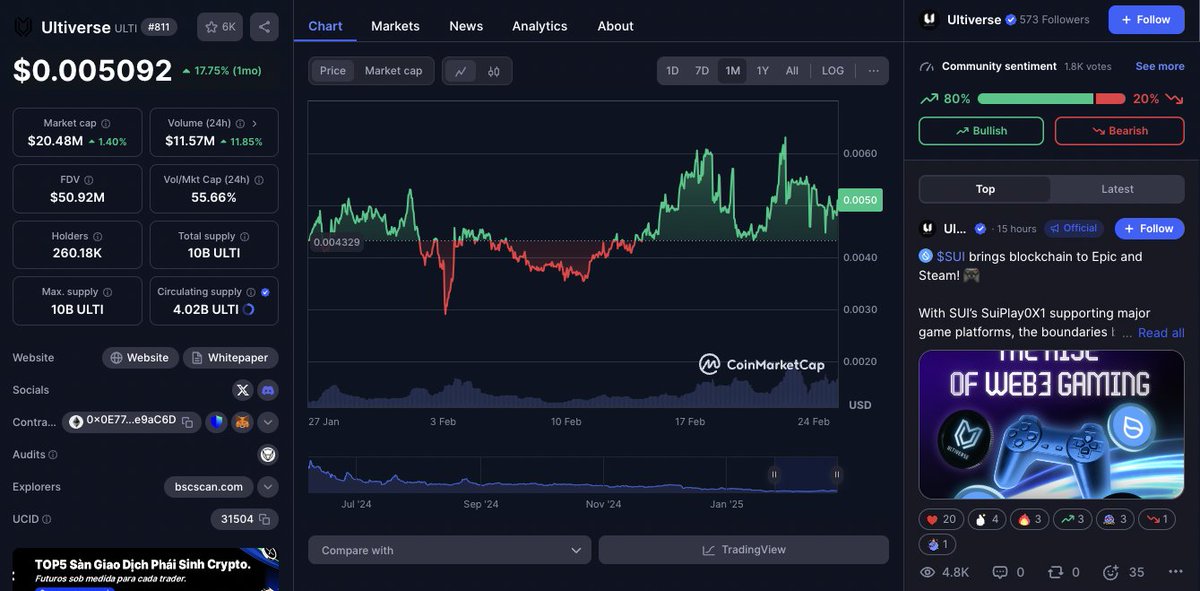The image size is (1200, 591).
Task: Open the News tab
Action: pos(466,26)
